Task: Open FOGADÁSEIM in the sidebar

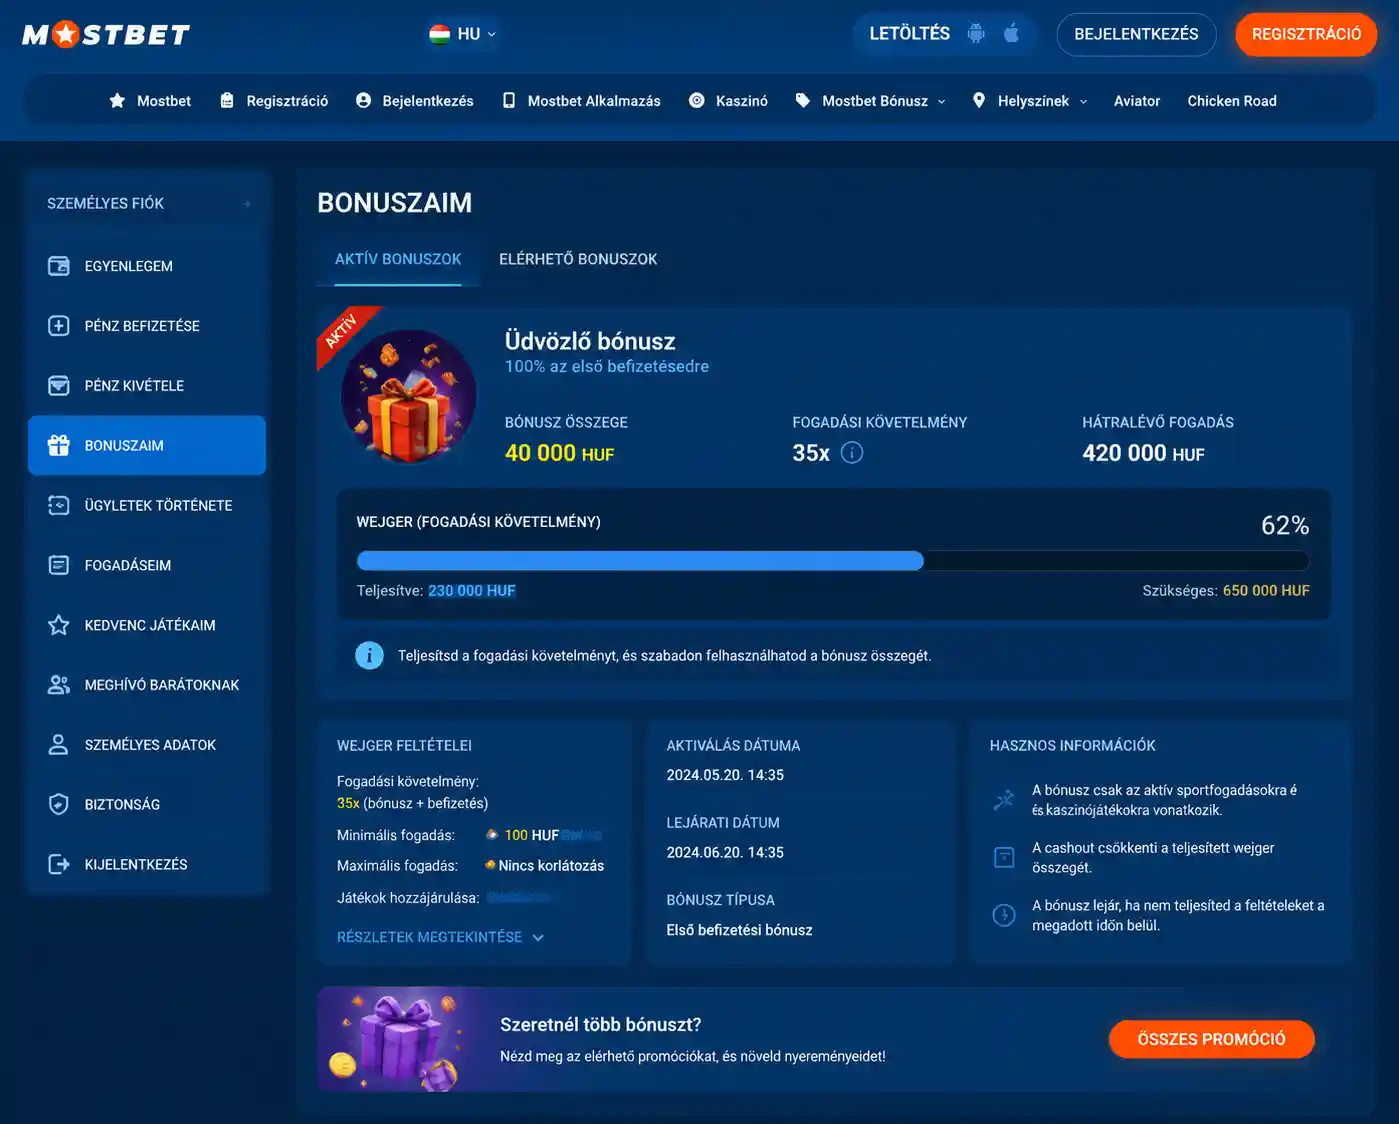Action: [x=147, y=566]
